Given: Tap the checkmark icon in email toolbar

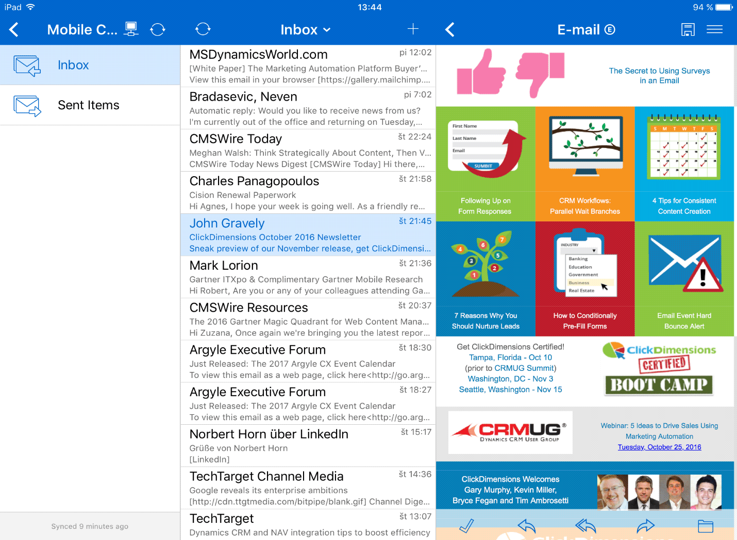Looking at the screenshot, I should click(x=466, y=525).
